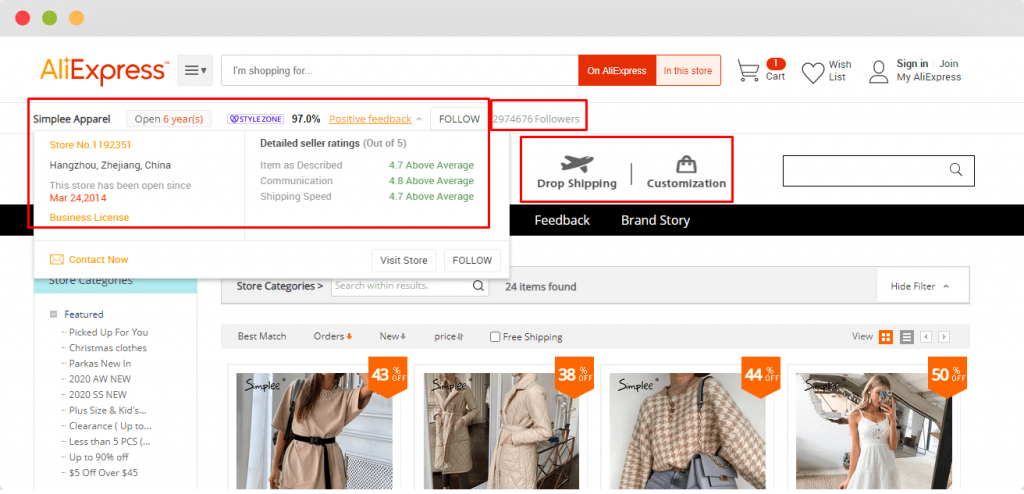Image resolution: width=1024 pixels, height=494 pixels.
Task: Collapse the Featured category tree icon
Action: coord(54,314)
